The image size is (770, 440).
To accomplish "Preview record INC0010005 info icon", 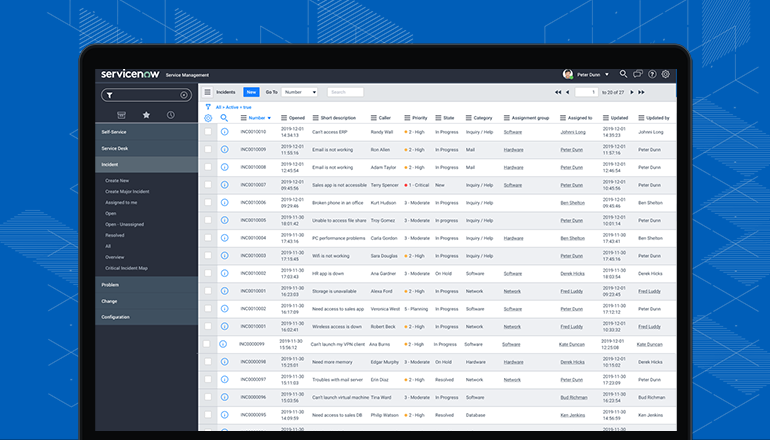I will (224, 220).
